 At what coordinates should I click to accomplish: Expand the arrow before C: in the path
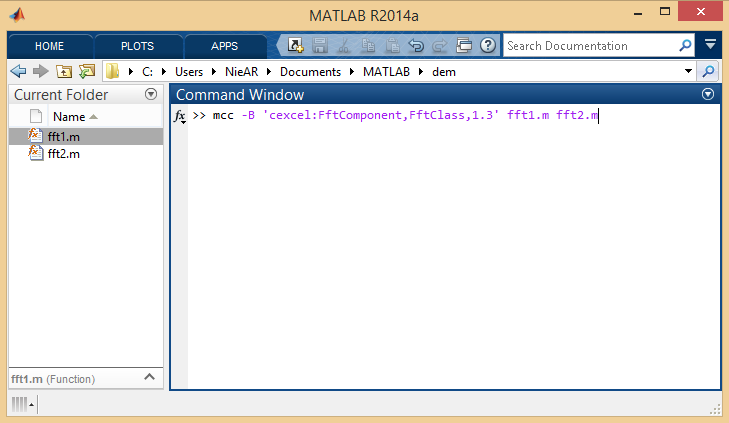tap(131, 72)
